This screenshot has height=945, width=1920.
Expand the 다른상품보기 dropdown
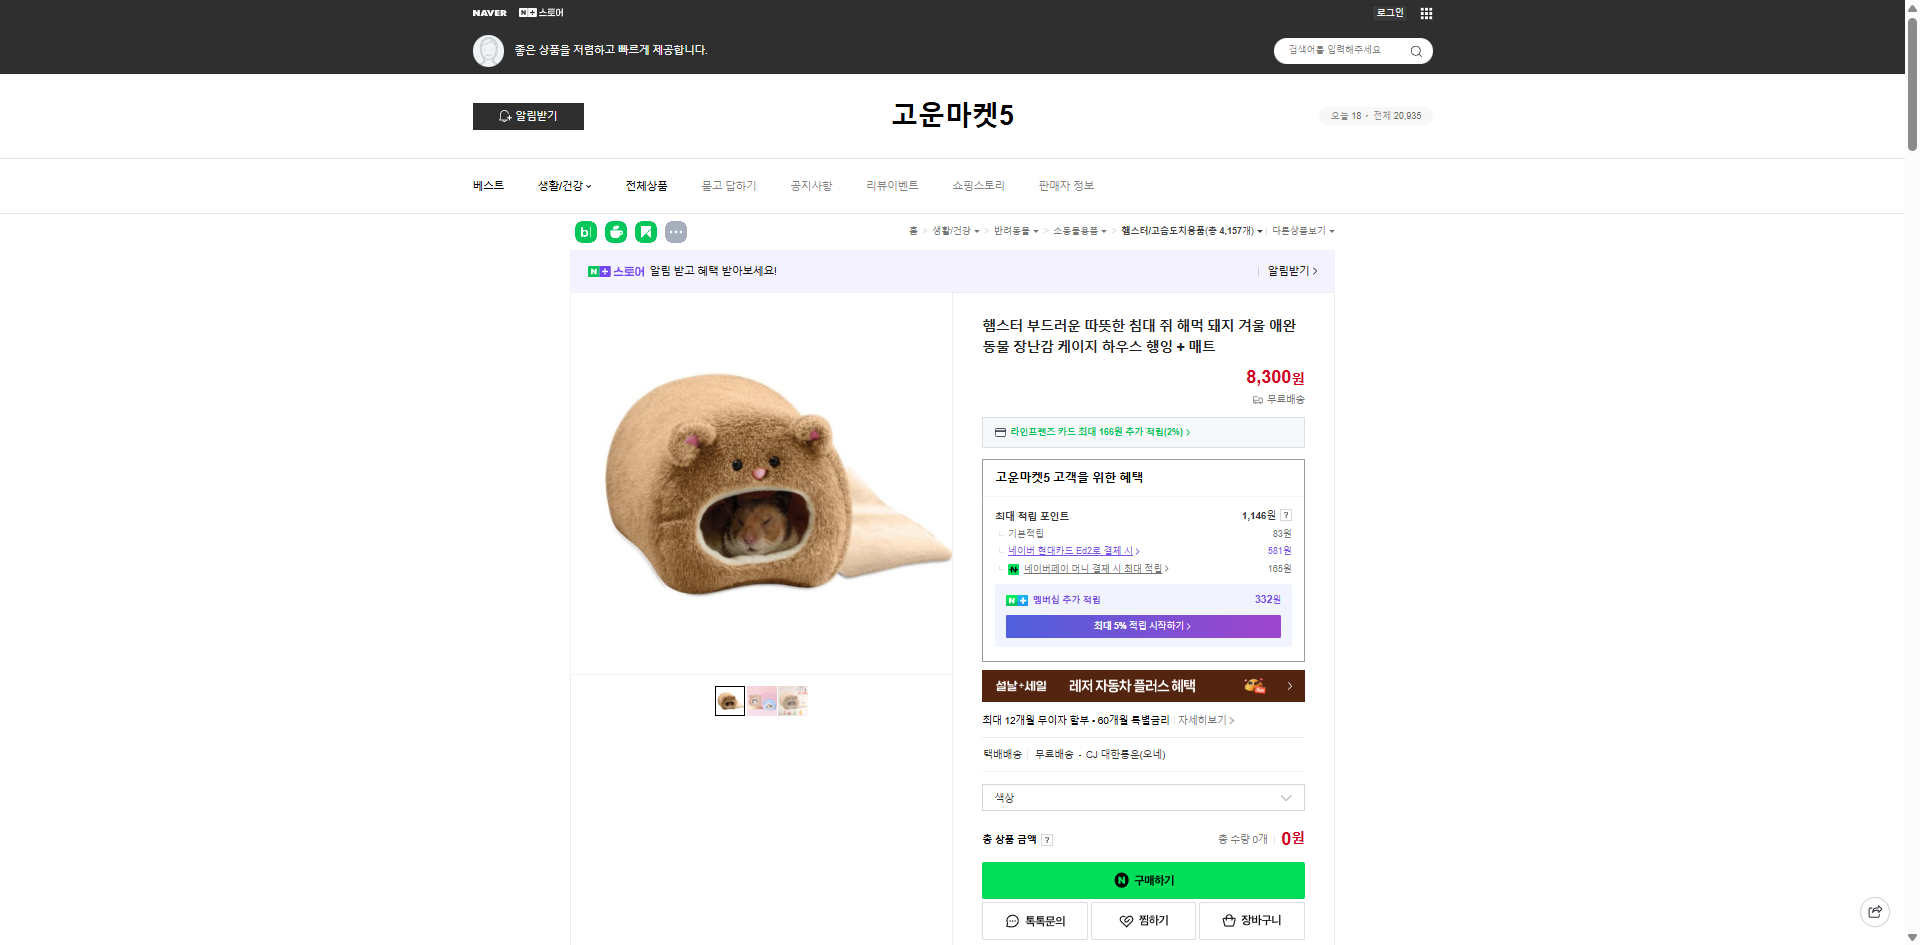tap(1303, 231)
